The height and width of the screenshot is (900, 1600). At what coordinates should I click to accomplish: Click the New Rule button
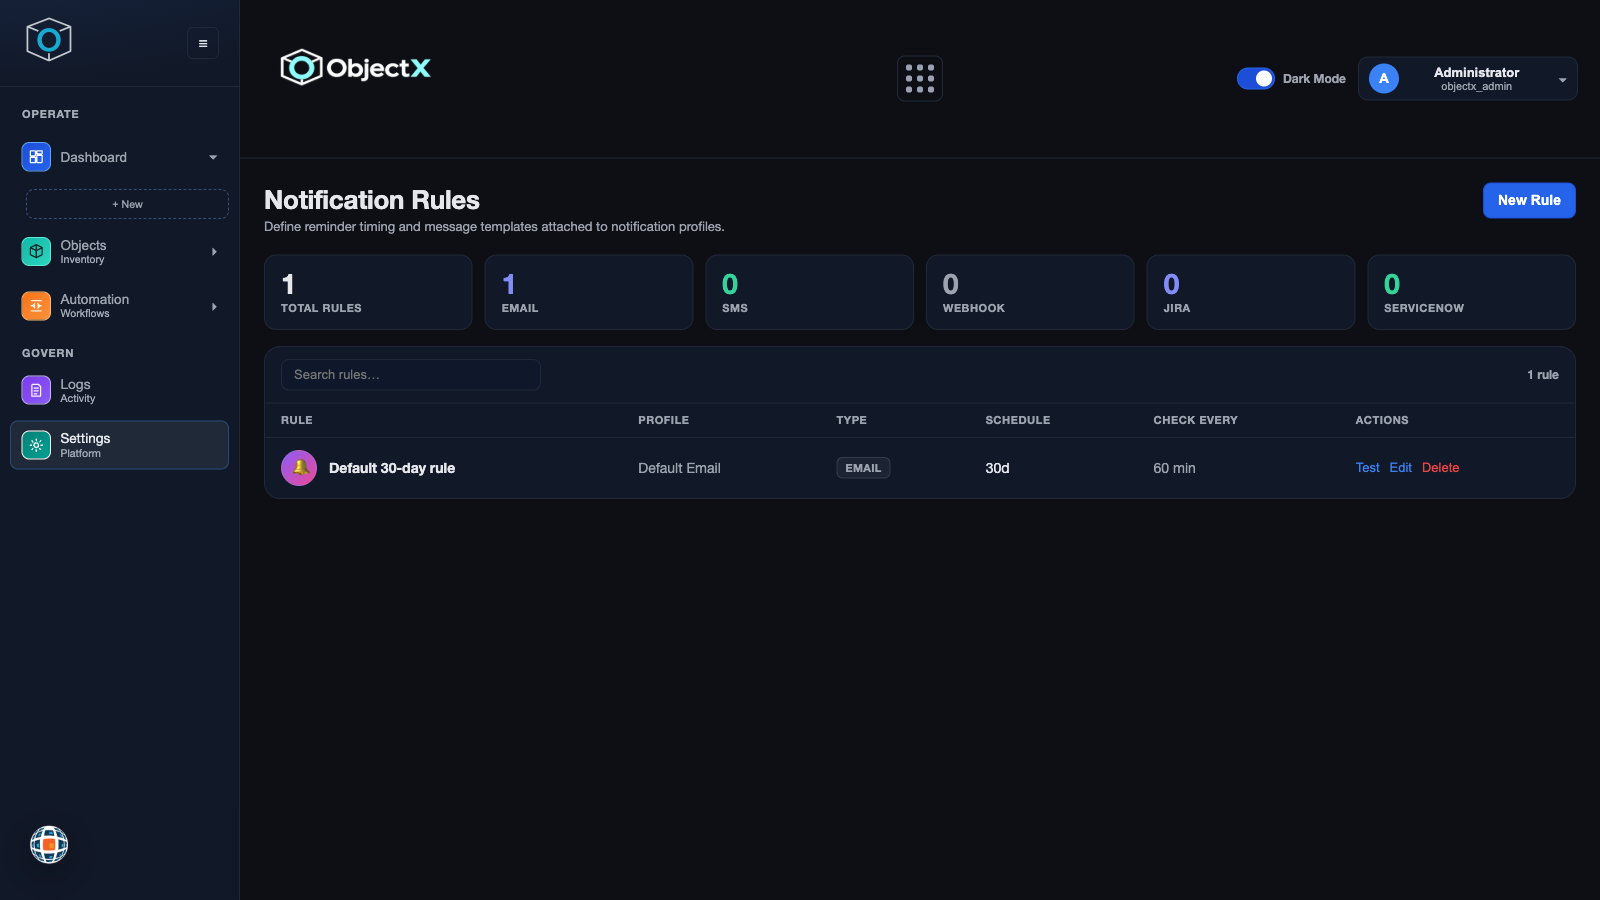click(1529, 200)
